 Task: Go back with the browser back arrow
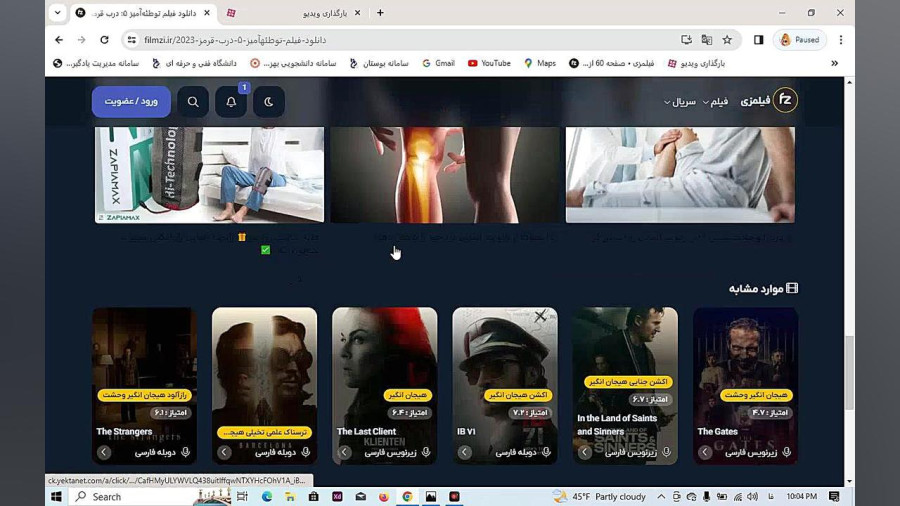[59, 40]
